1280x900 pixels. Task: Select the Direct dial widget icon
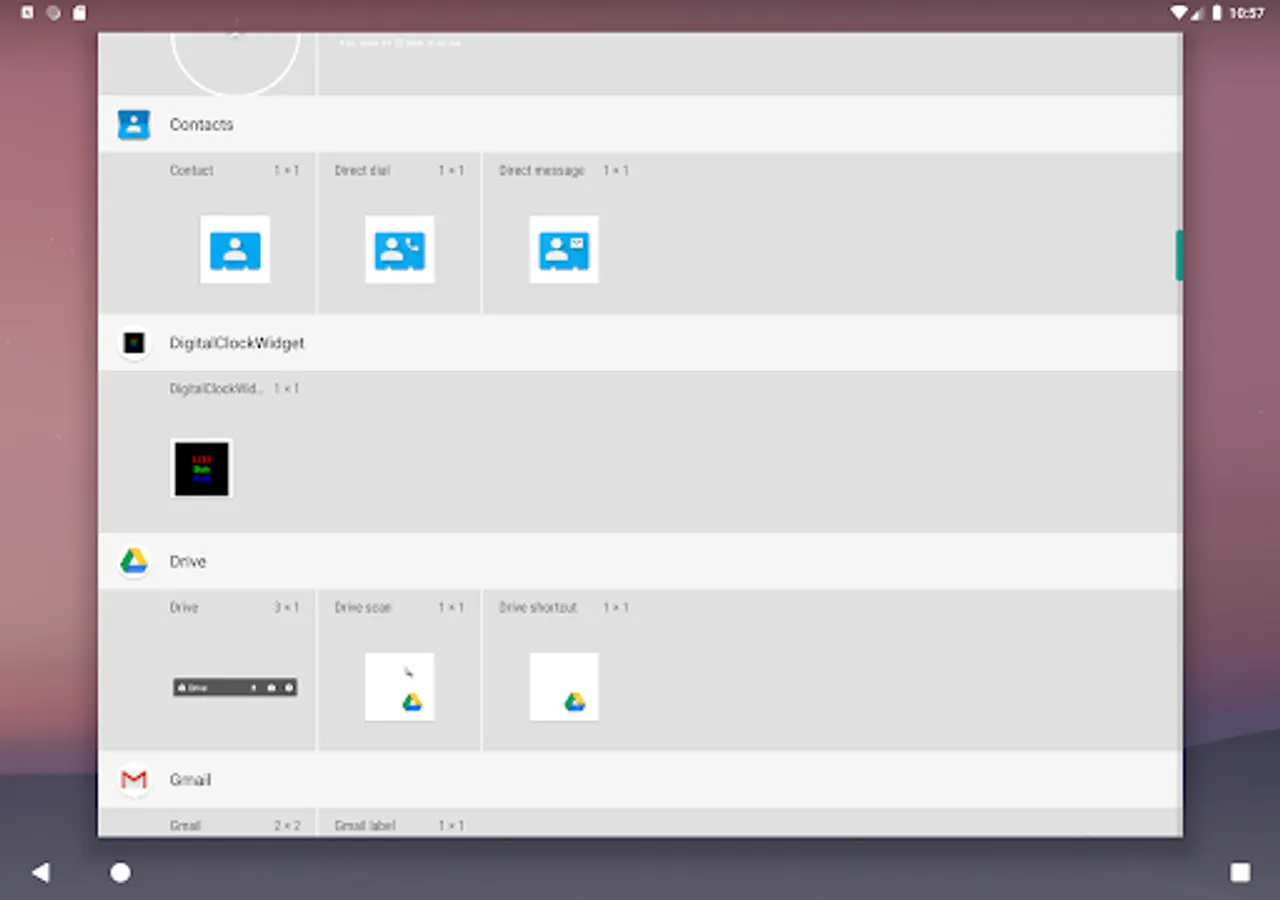(400, 250)
